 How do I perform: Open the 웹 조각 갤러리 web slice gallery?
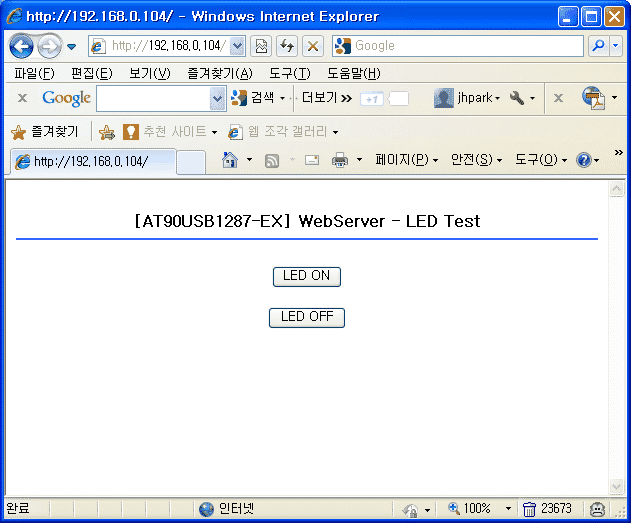click(278, 132)
